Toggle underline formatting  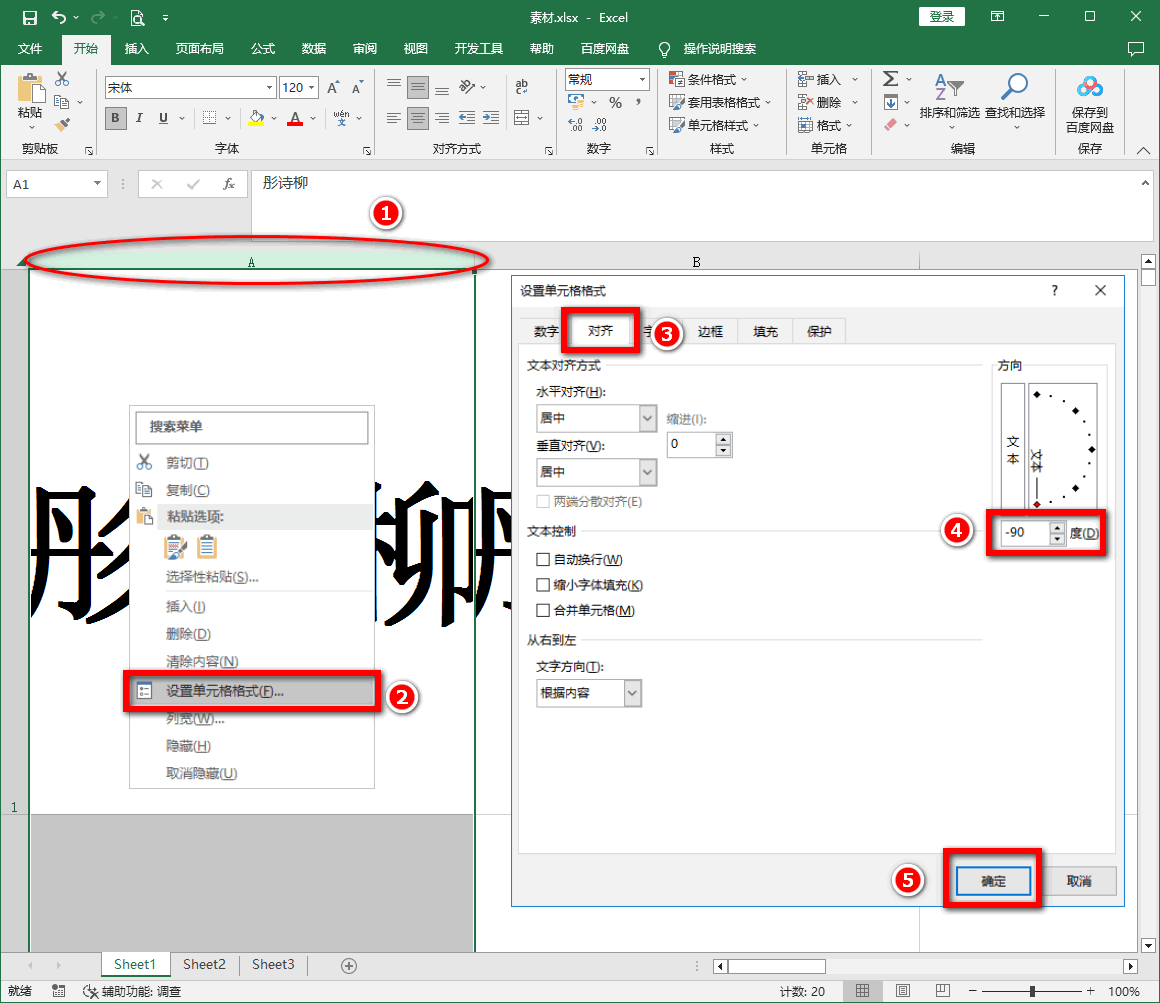point(163,118)
